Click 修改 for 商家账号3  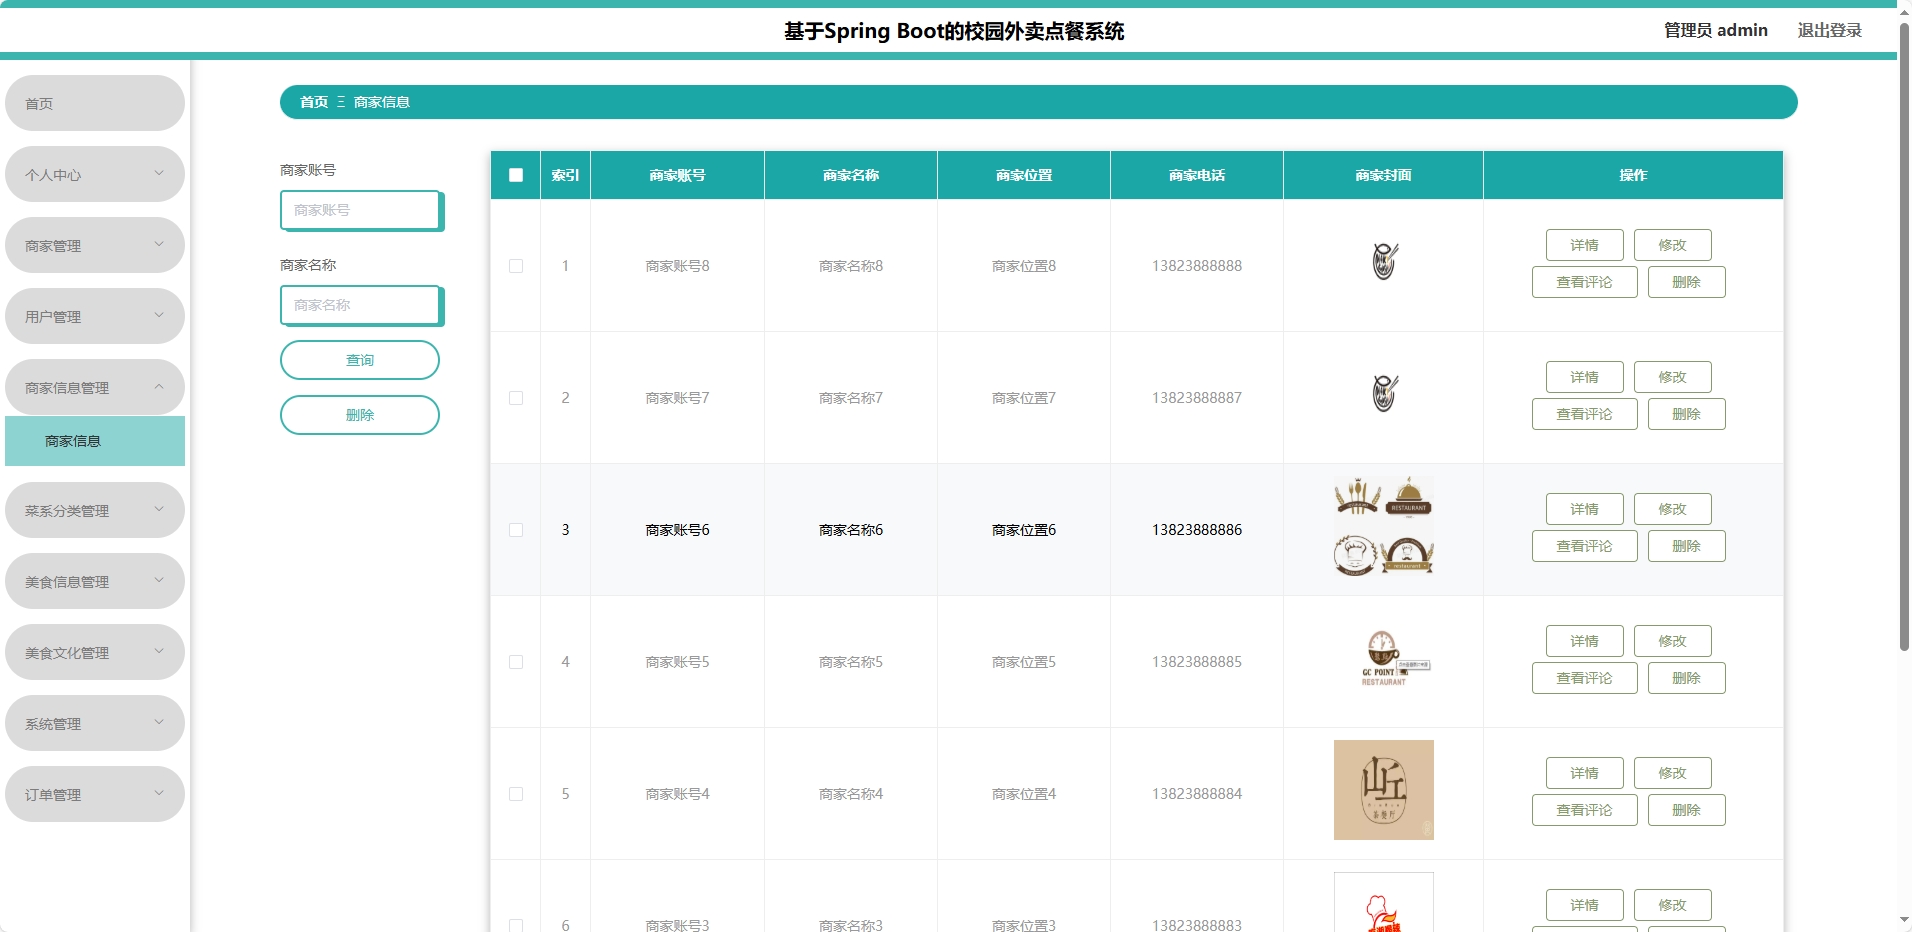tap(1672, 905)
